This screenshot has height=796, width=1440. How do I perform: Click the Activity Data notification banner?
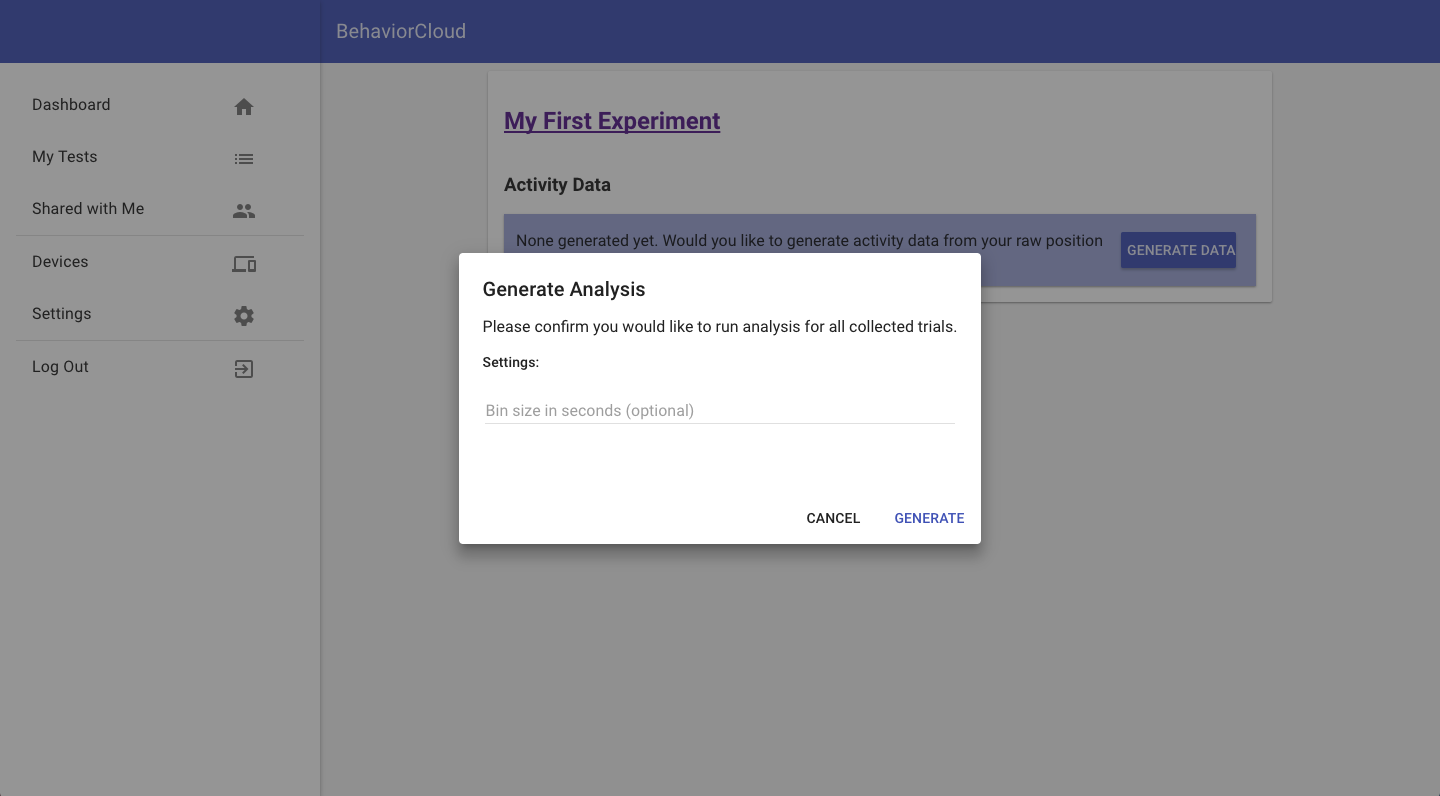point(810,240)
